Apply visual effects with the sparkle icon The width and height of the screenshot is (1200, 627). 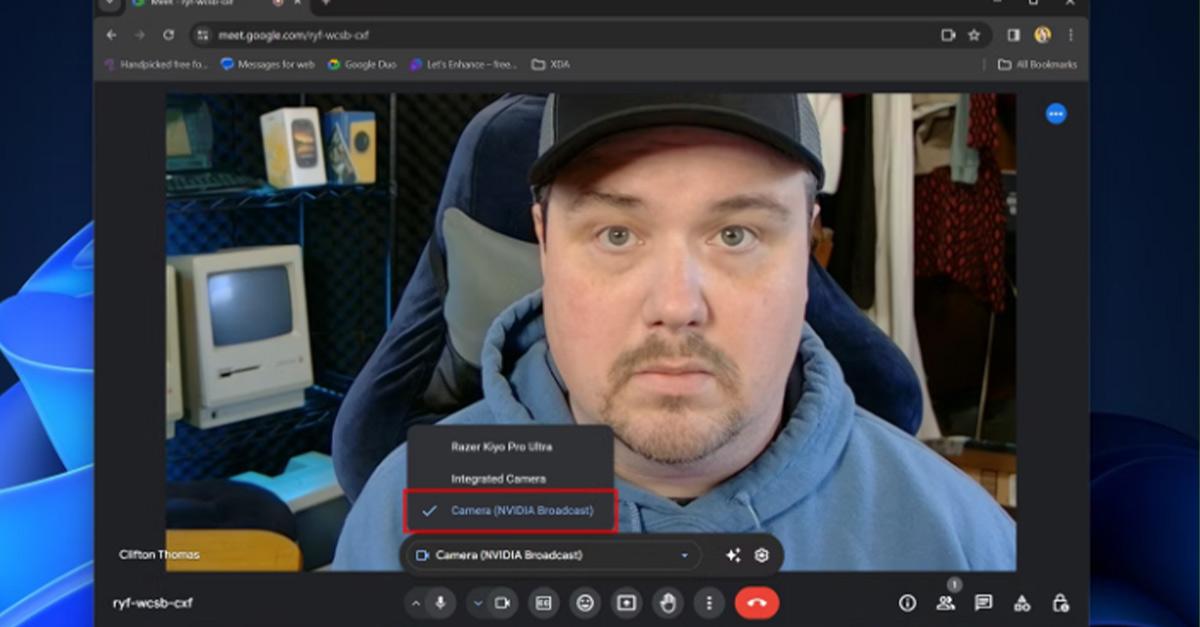pyautogui.click(x=733, y=555)
